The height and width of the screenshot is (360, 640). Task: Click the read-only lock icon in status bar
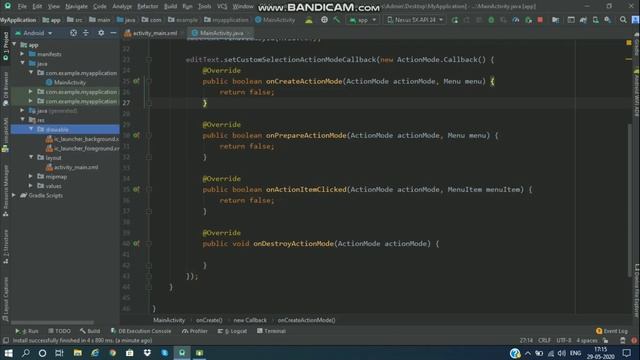606,340
